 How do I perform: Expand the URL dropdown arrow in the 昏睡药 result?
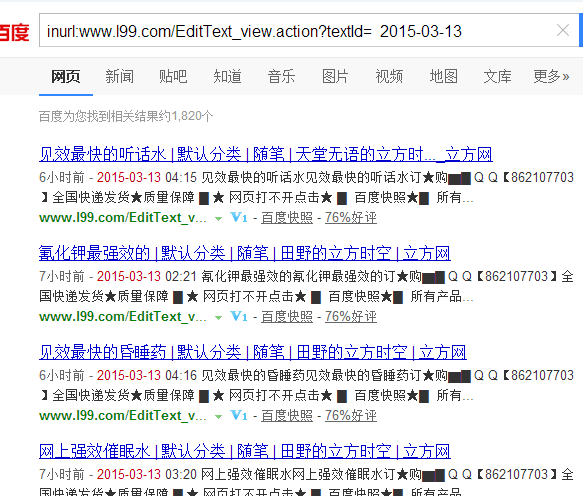pyautogui.click(x=219, y=416)
